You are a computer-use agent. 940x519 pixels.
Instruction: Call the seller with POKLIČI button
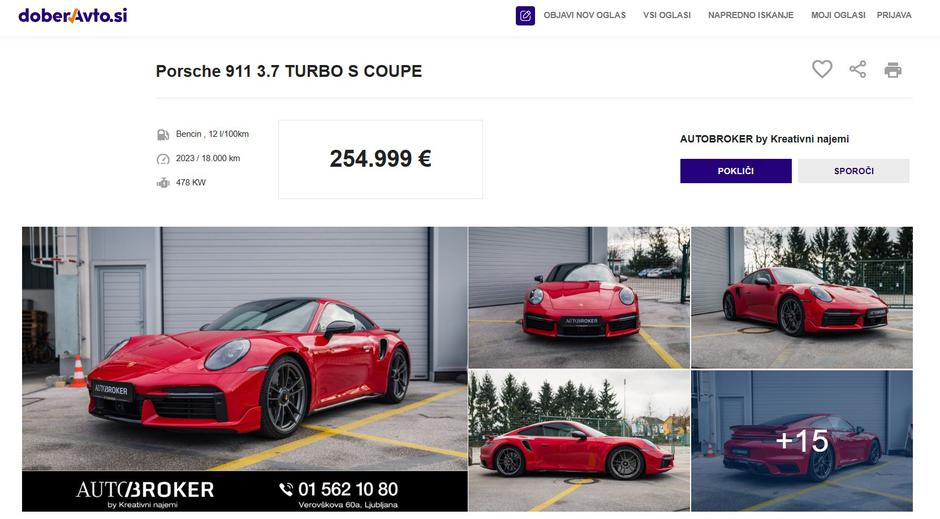(x=736, y=171)
